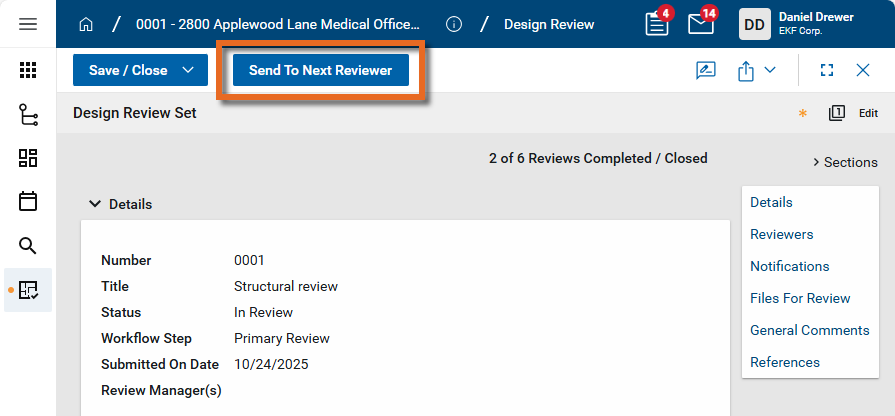
Task: Open the dashboard sidebar icon
Action: [x=28, y=158]
